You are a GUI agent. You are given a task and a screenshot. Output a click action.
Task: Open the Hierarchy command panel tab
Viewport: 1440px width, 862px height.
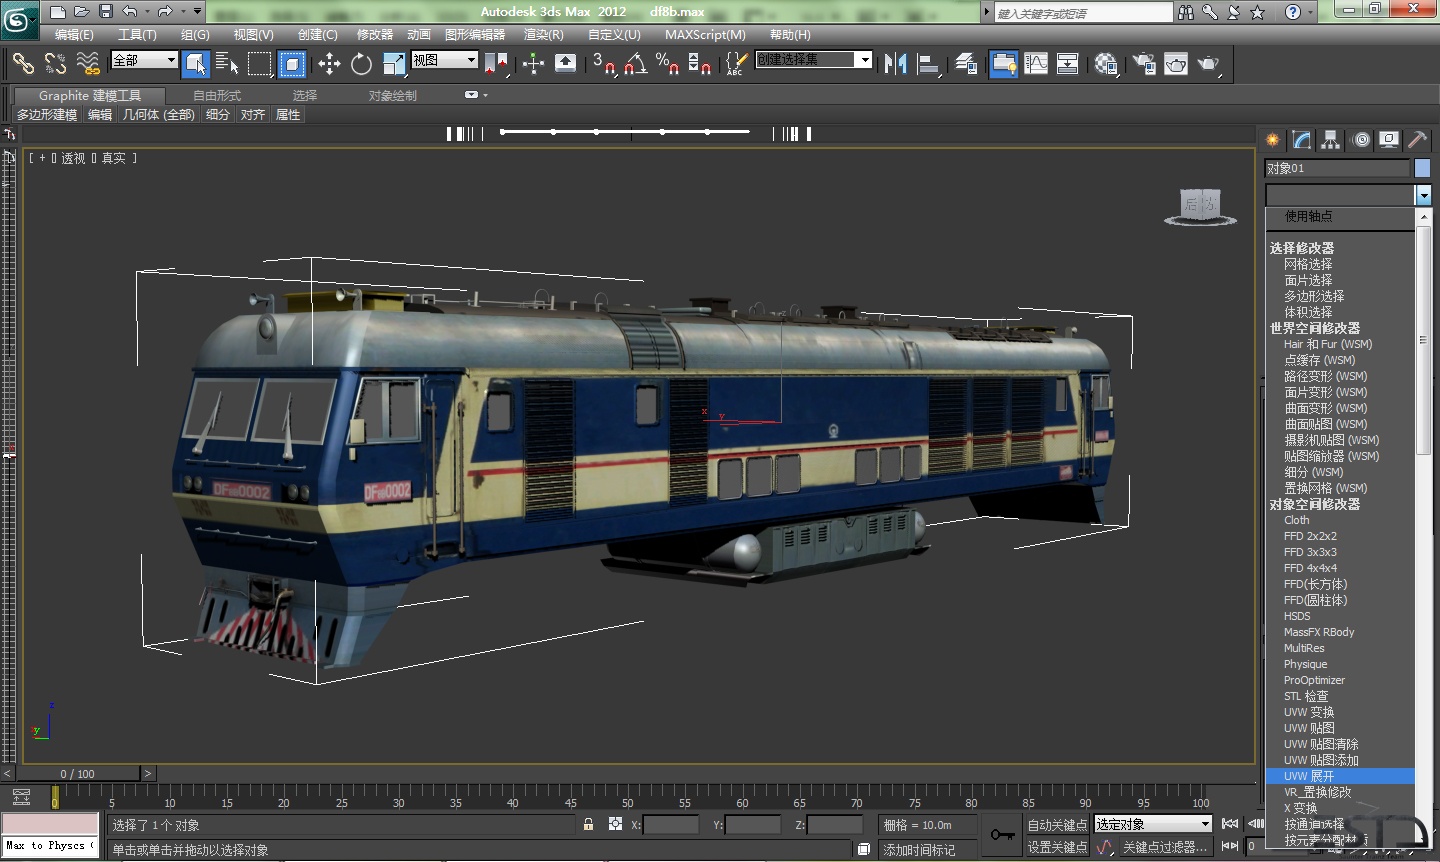1330,140
